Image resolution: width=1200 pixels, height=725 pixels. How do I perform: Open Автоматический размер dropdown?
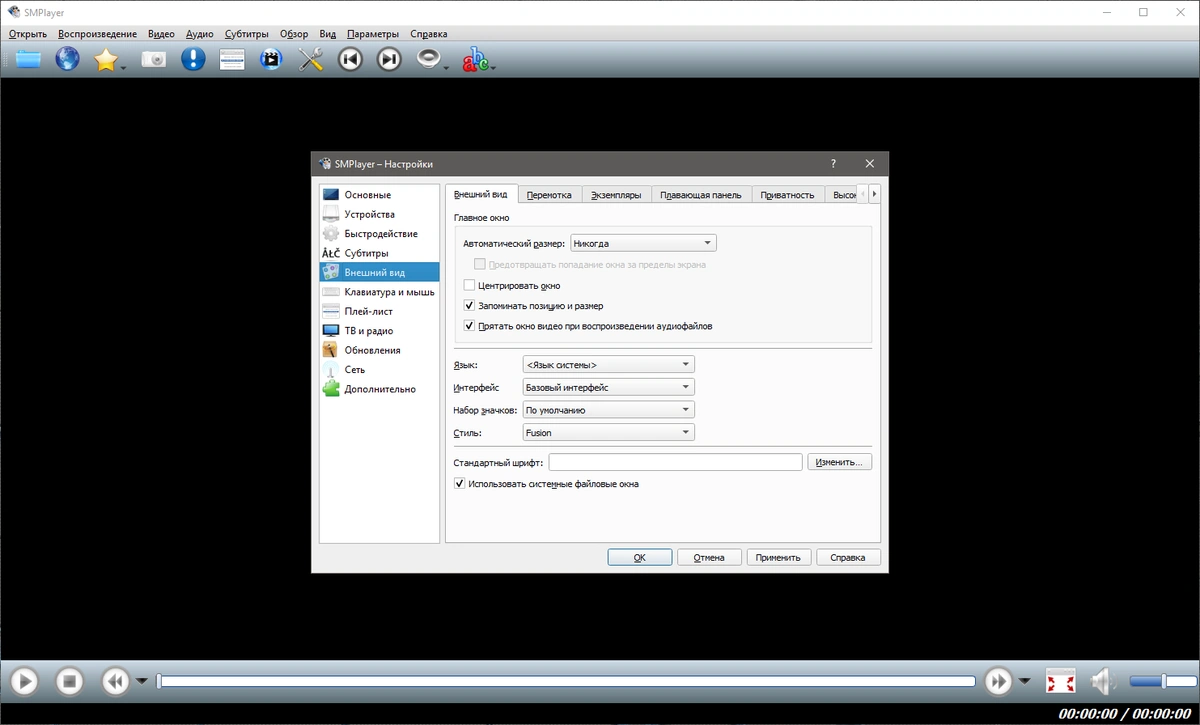(643, 243)
